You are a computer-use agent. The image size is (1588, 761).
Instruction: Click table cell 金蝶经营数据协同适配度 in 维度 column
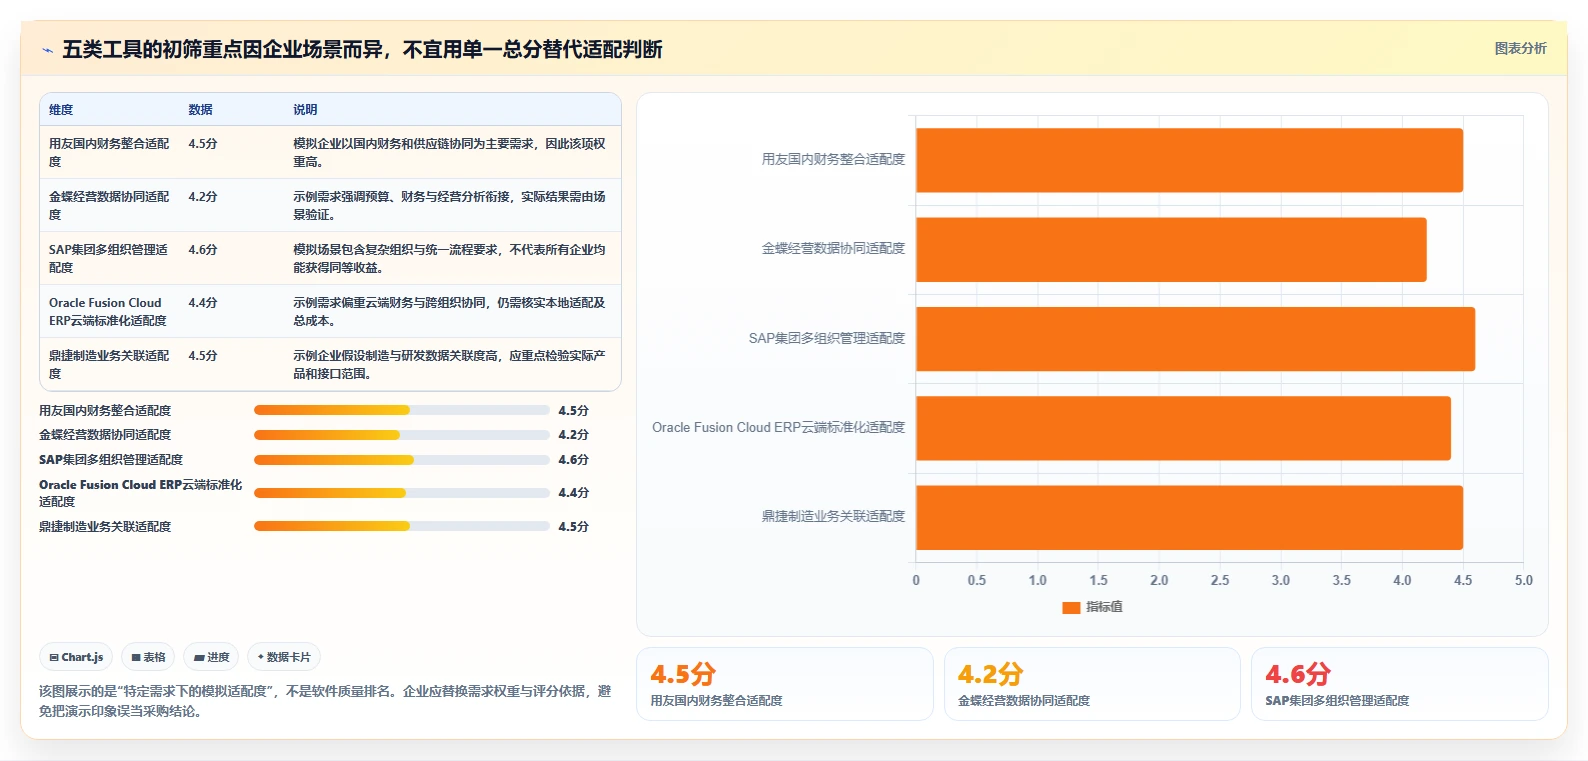tap(109, 205)
